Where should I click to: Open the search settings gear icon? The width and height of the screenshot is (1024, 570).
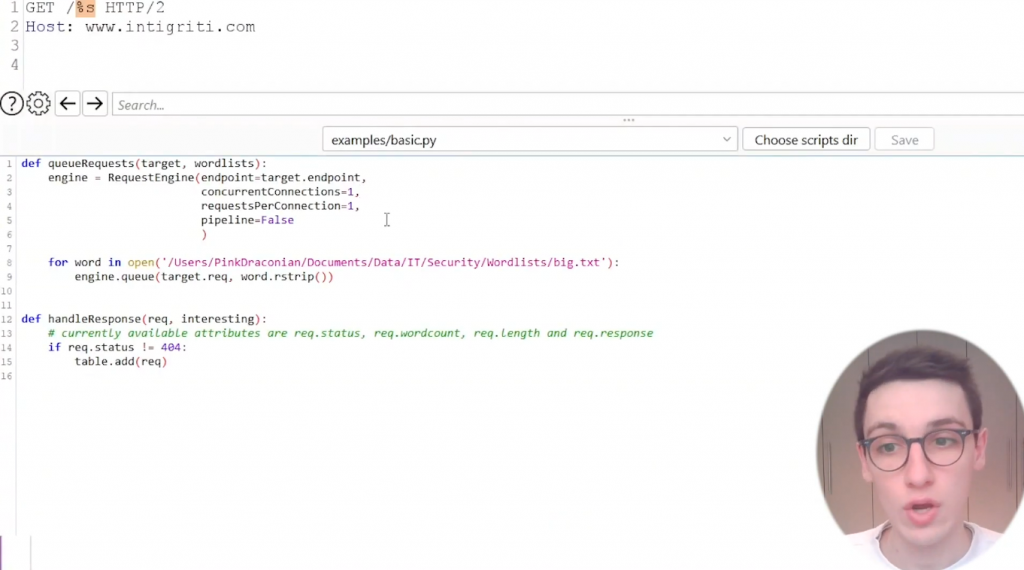tap(39, 104)
